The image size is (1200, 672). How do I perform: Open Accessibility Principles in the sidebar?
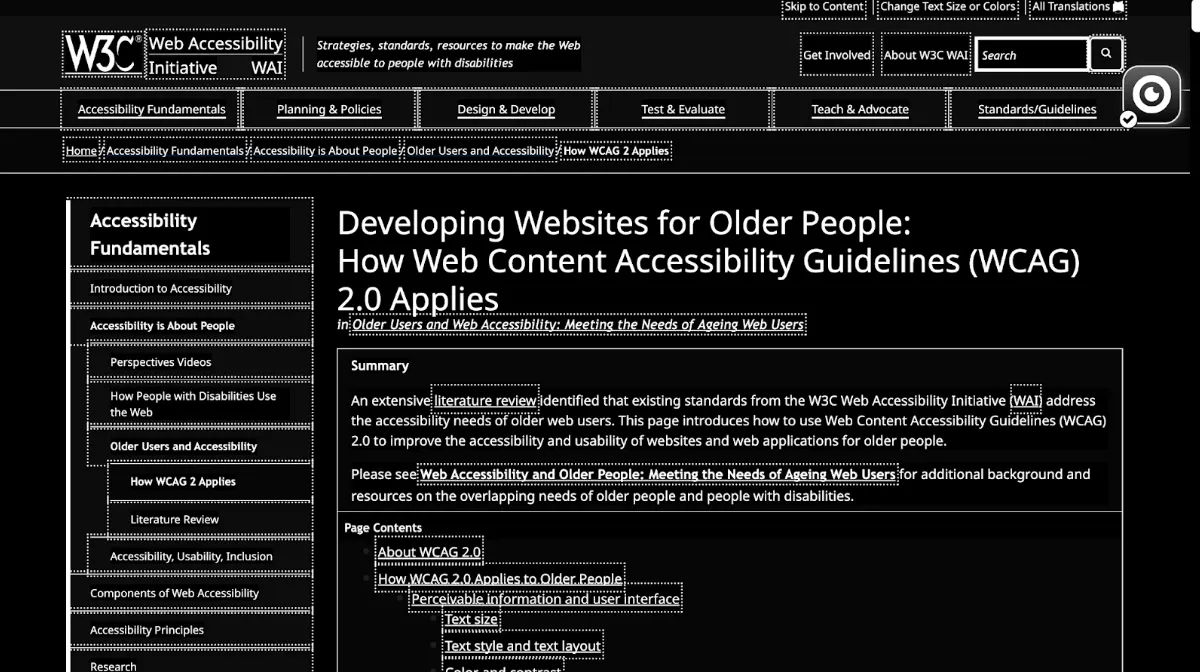[190, 630]
